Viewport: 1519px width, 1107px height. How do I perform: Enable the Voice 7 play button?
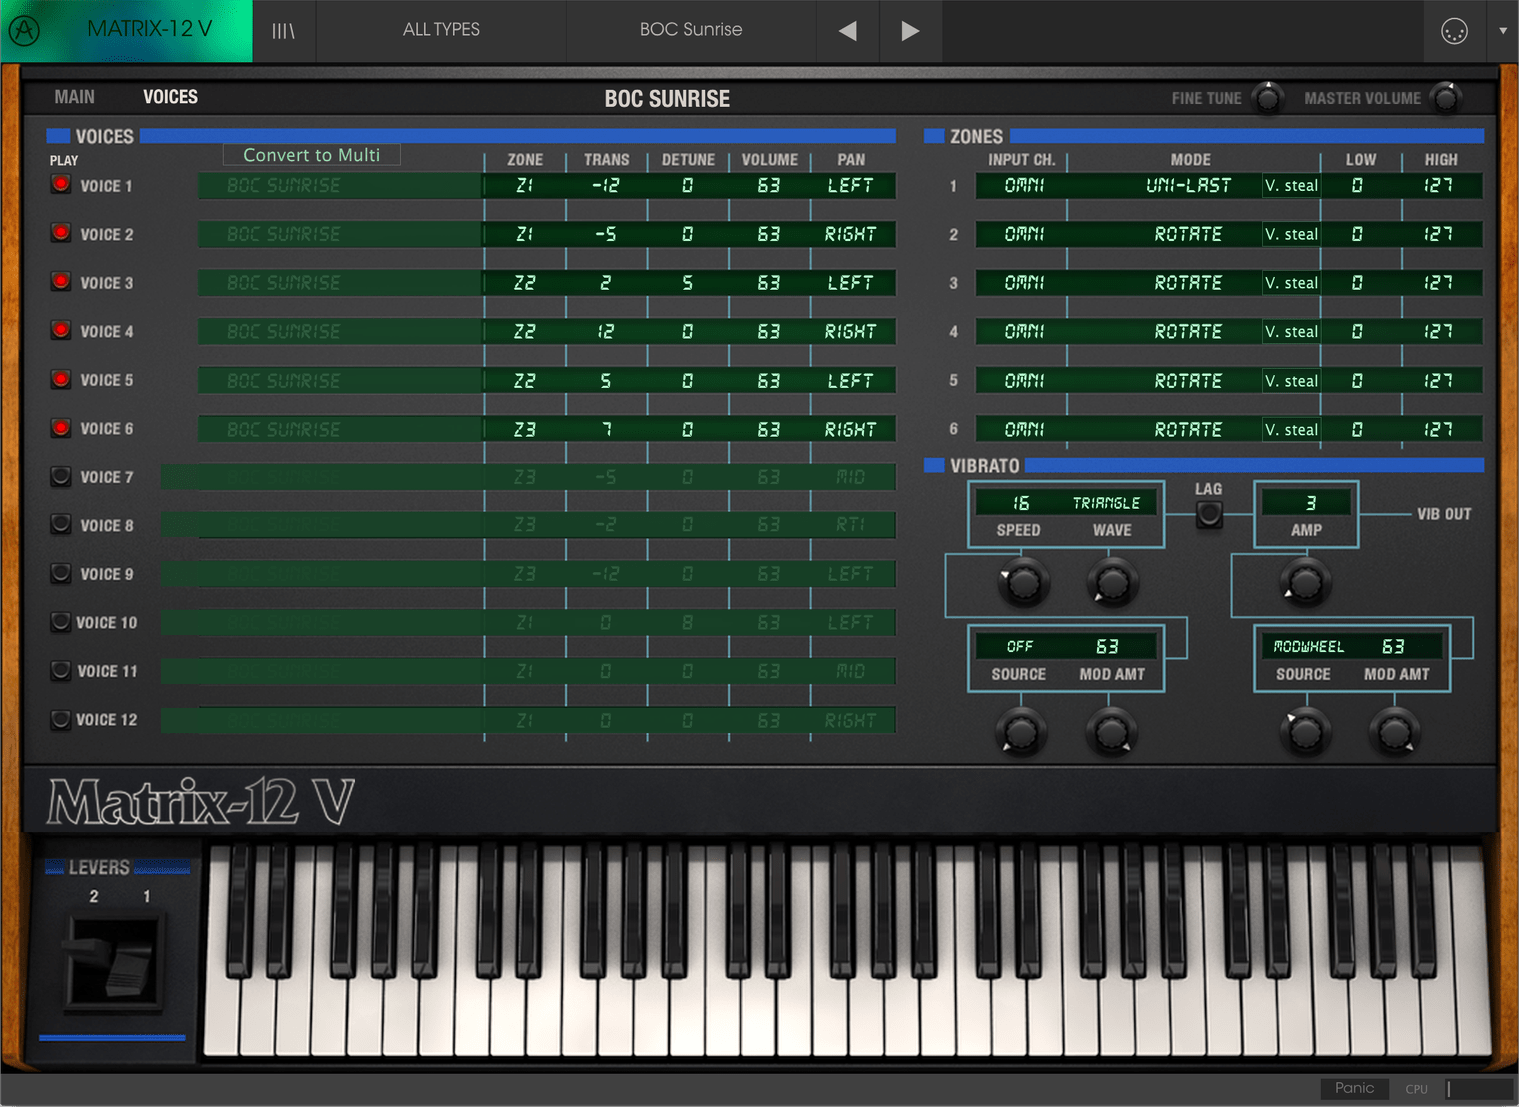pos(61,477)
